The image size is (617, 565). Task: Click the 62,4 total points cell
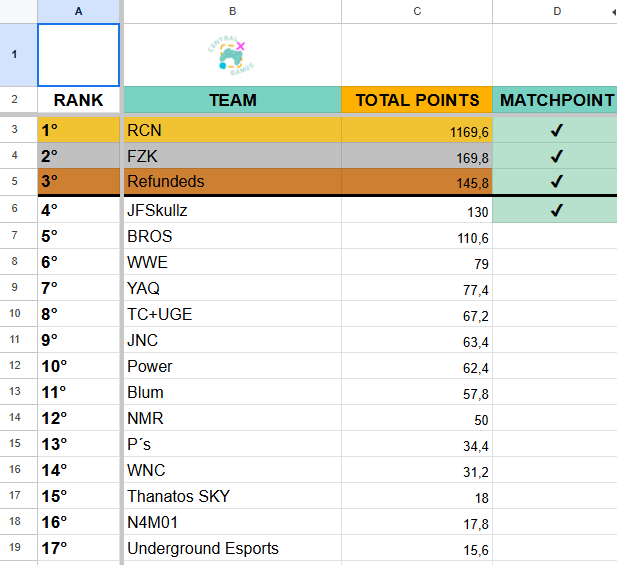coord(417,366)
